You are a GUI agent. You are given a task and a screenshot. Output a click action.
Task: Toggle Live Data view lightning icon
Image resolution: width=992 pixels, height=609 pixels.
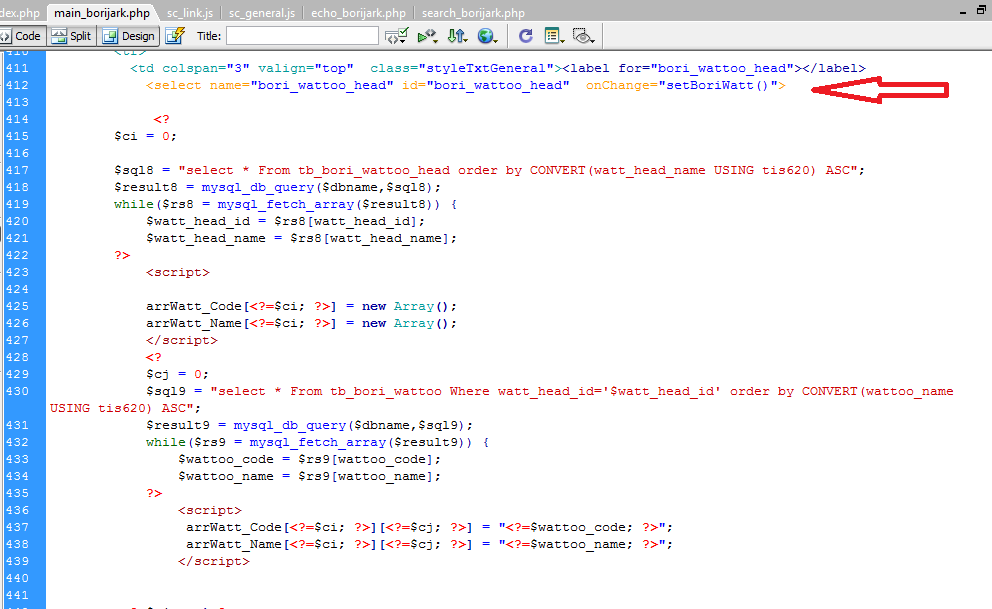(x=175, y=36)
